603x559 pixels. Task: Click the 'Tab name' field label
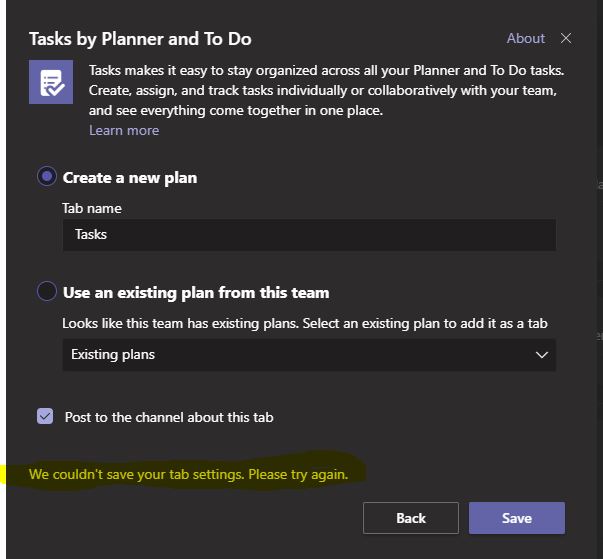coord(92,209)
